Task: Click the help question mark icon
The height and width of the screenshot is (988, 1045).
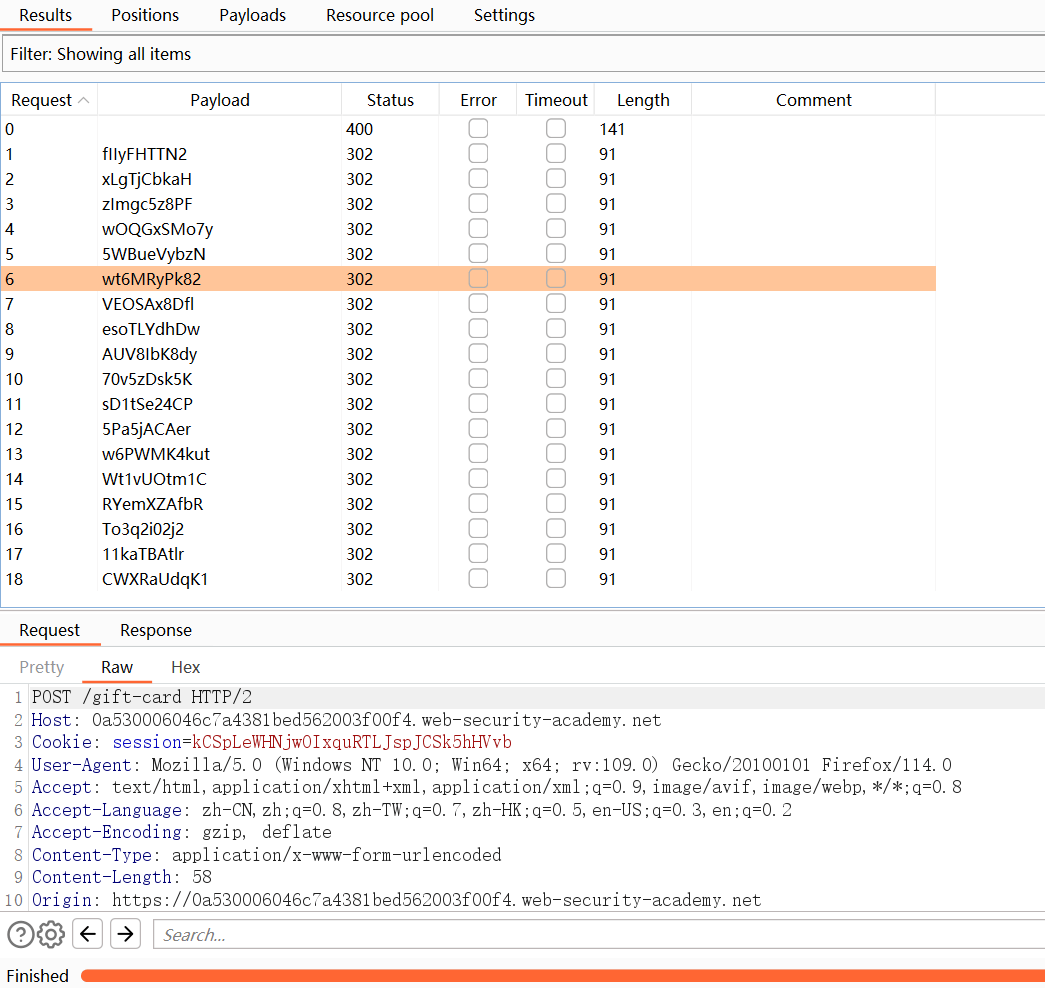Action: (x=20, y=935)
